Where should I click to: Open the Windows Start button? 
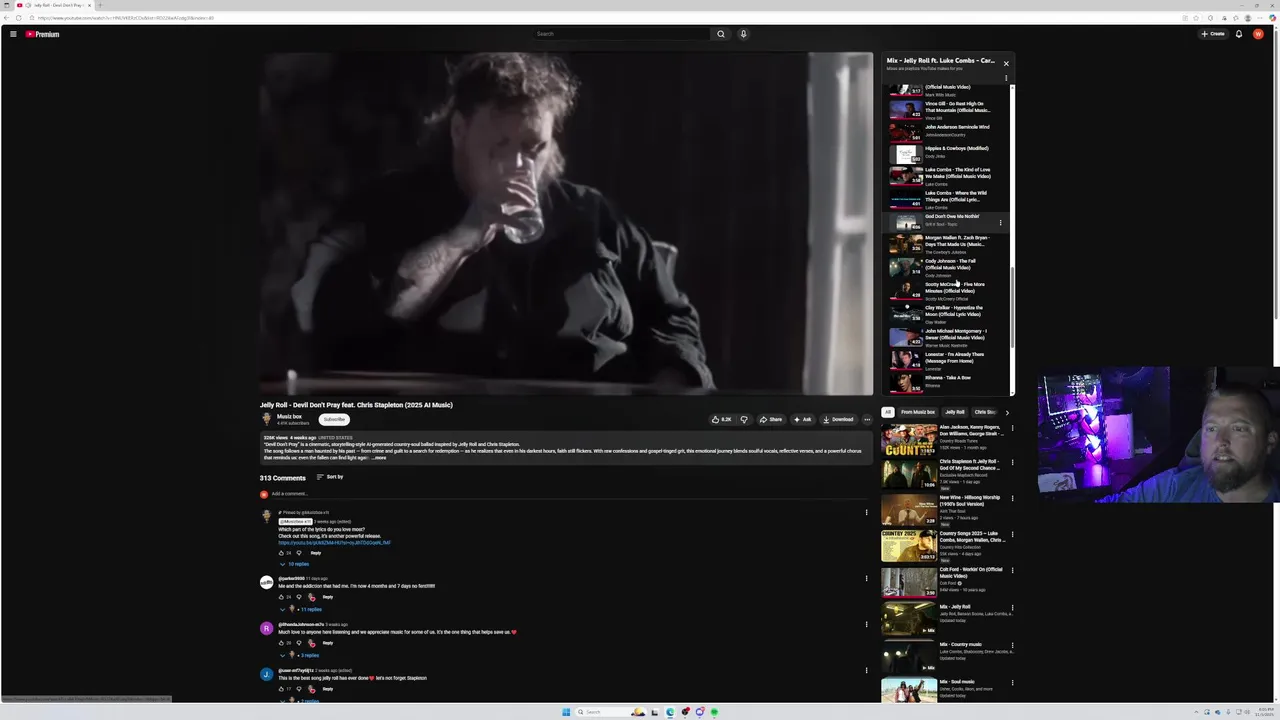click(566, 712)
